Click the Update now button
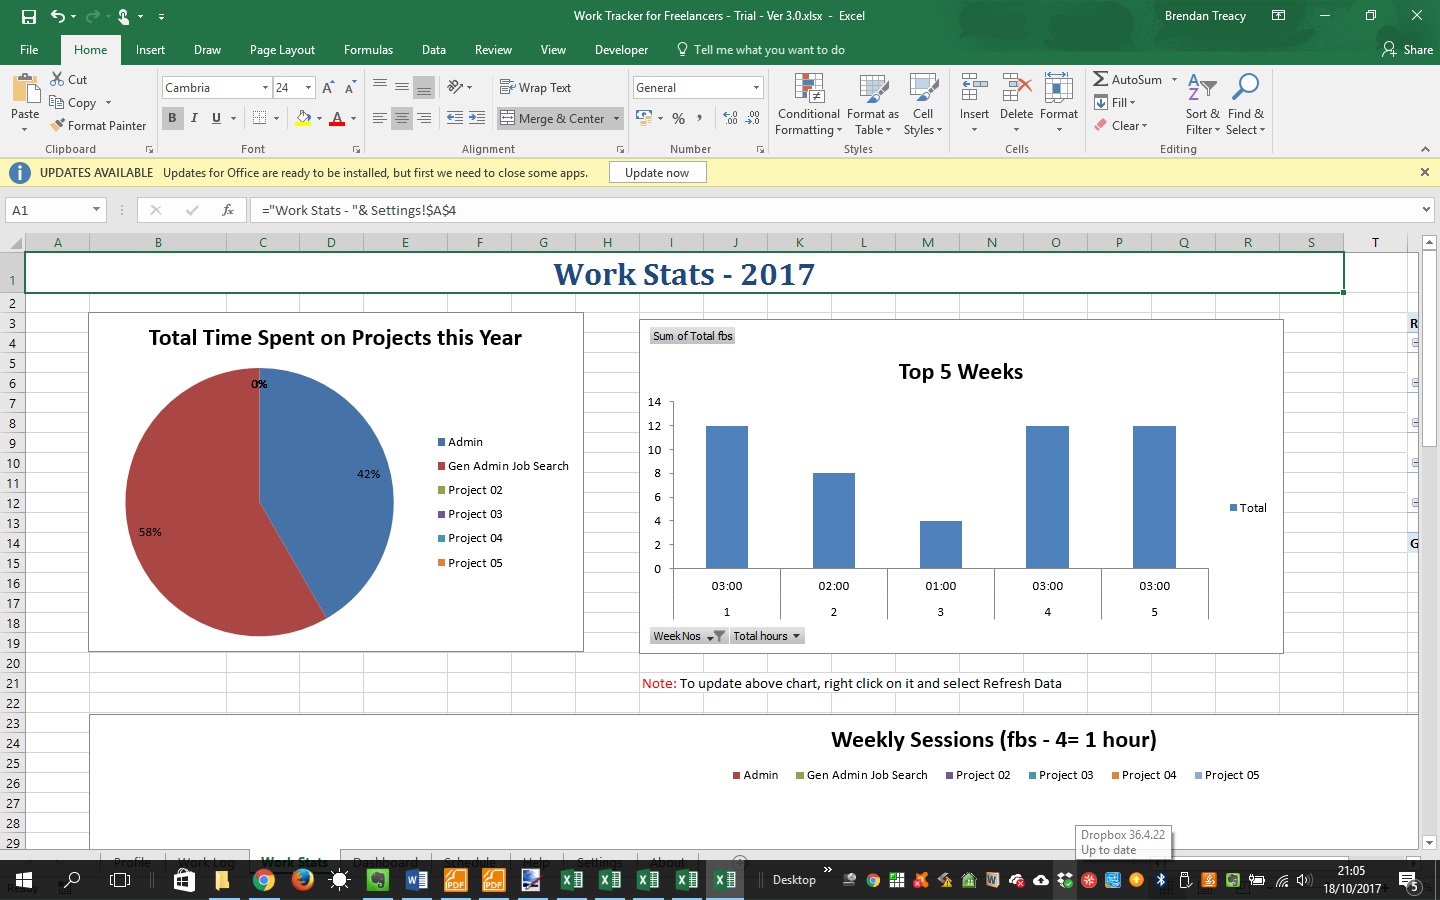The width and height of the screenshot is (1440, 900). (x=657, y=172)
